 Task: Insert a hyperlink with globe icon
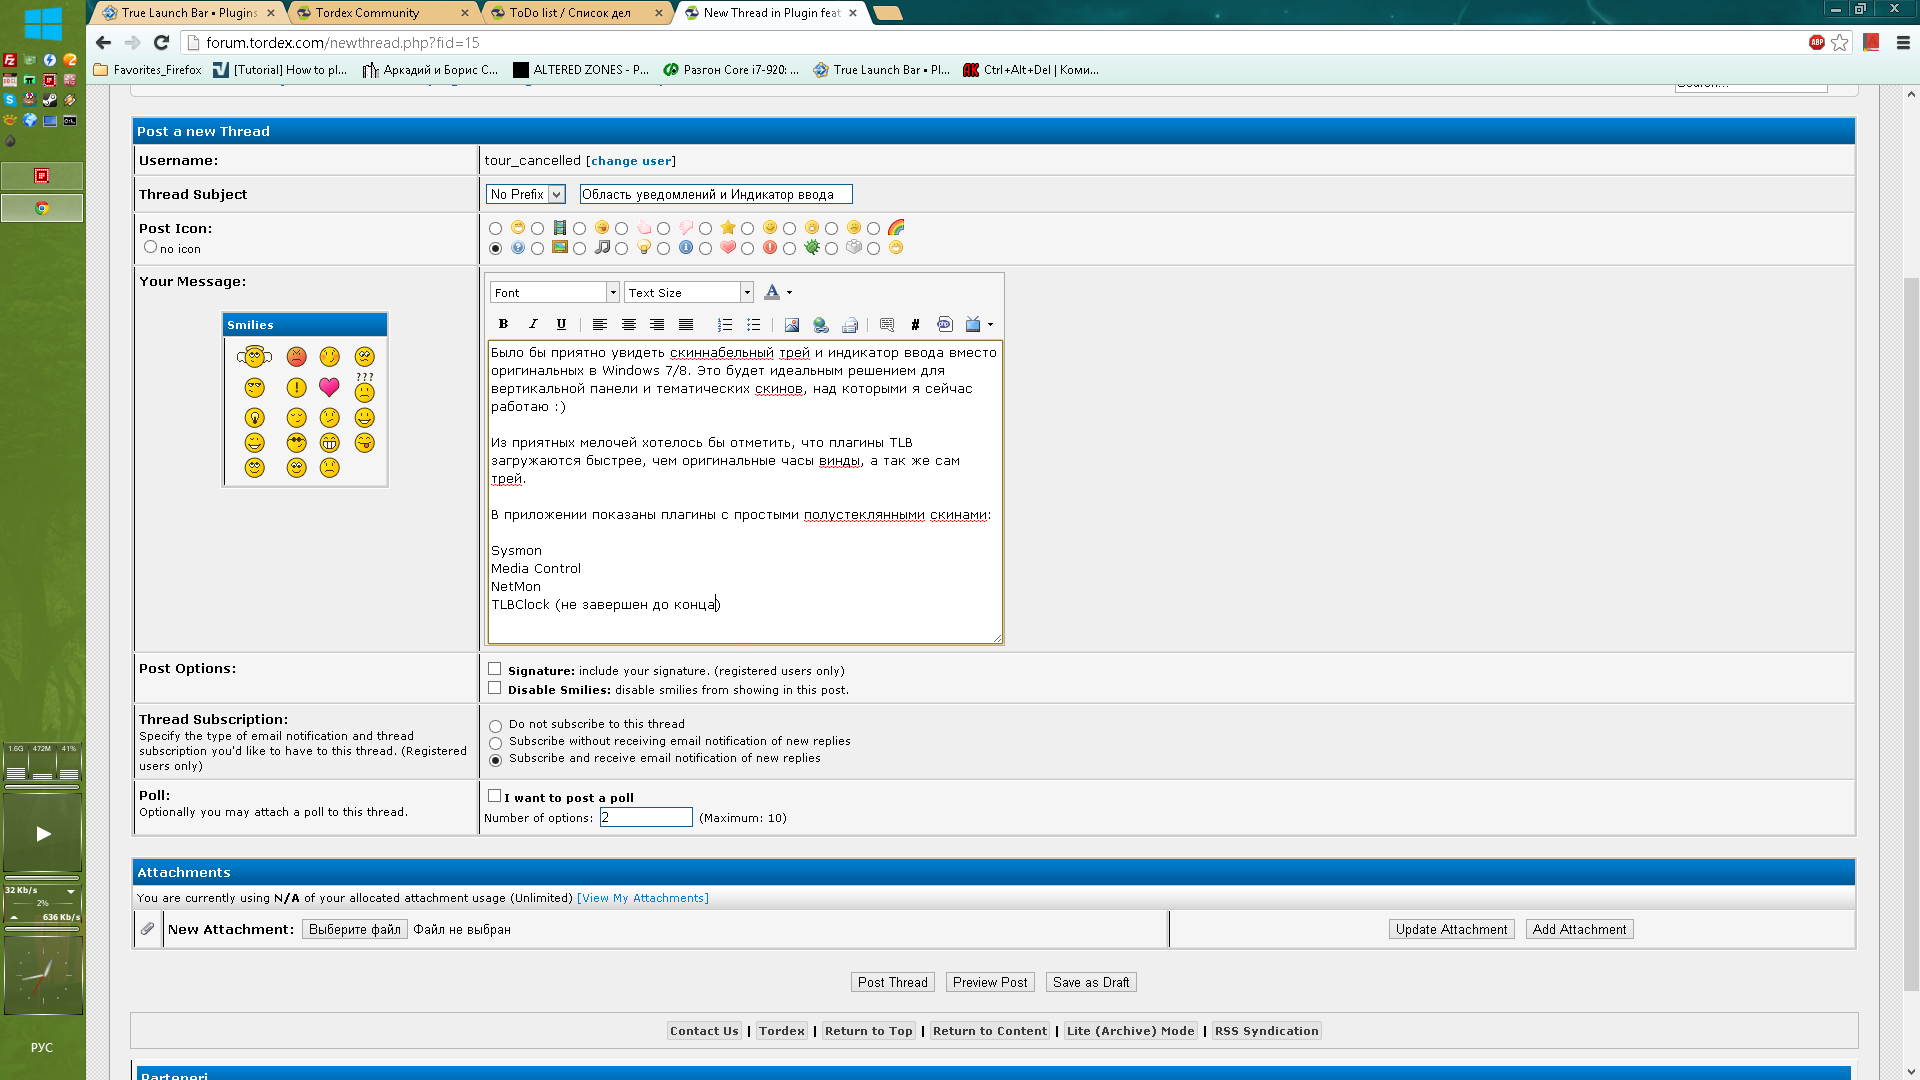[x=821, y=324]
